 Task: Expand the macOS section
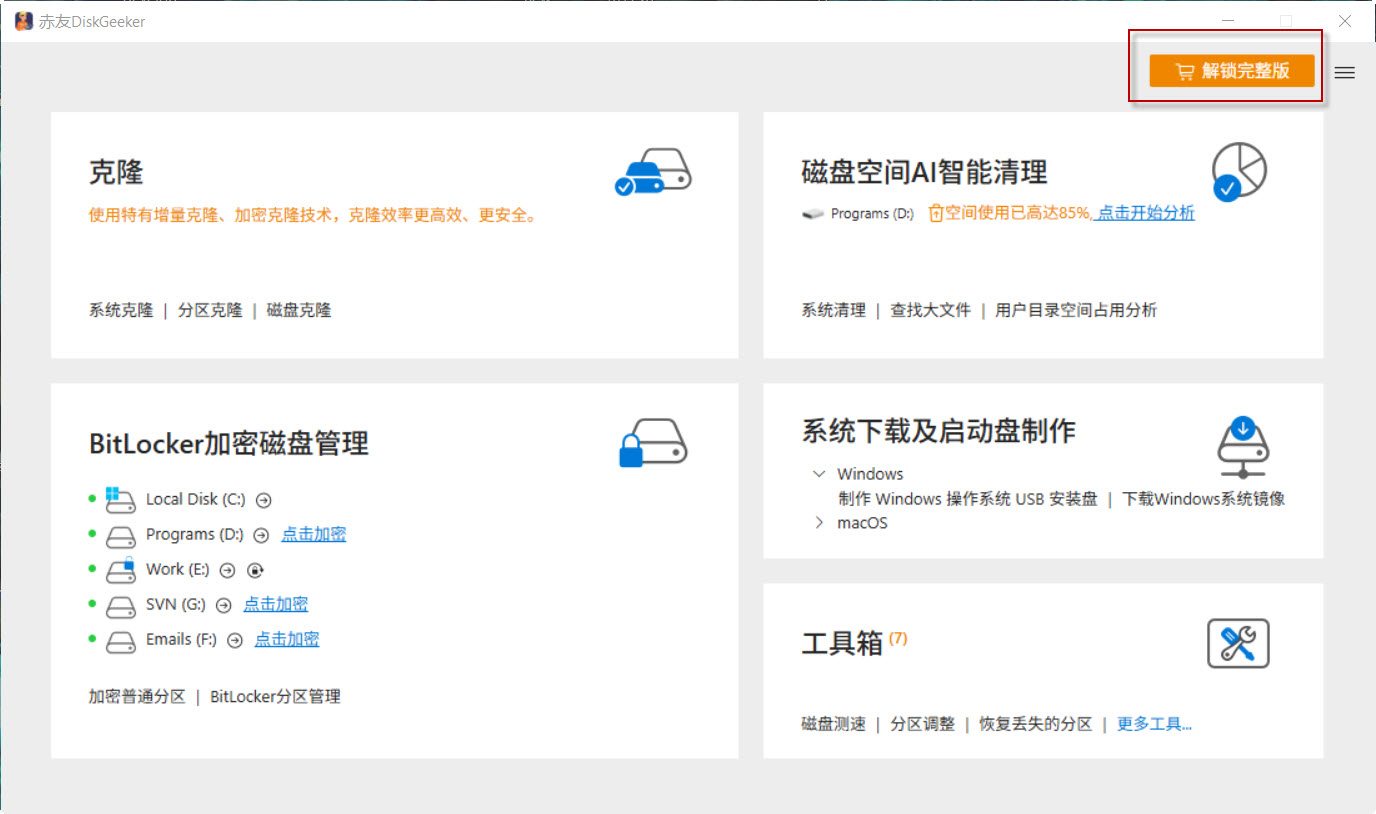pos(819,523)
